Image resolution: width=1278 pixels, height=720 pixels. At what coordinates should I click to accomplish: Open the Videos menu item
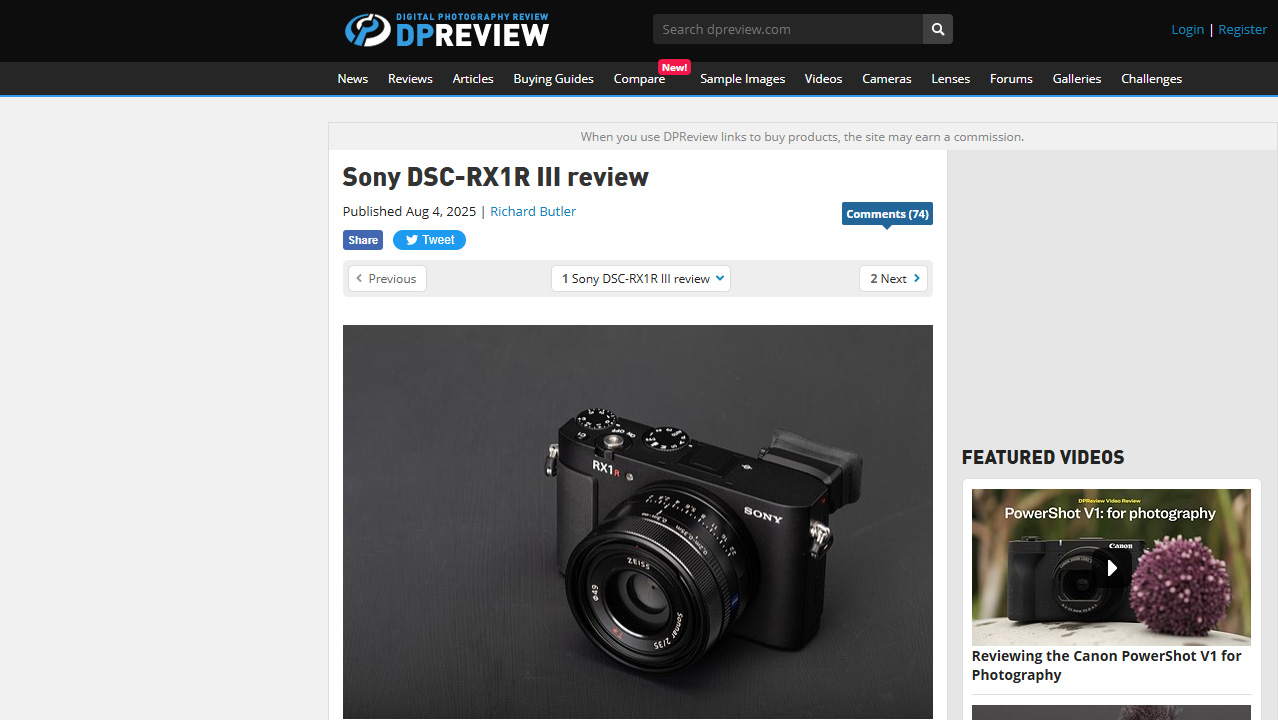coord(823,79)
